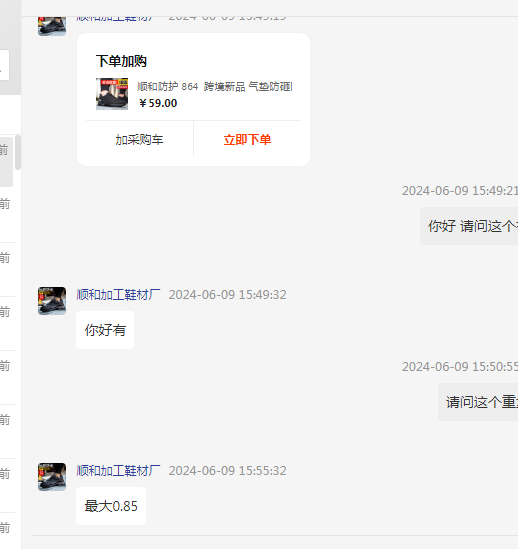Select the sent message 请问这个重

(478, 402)
